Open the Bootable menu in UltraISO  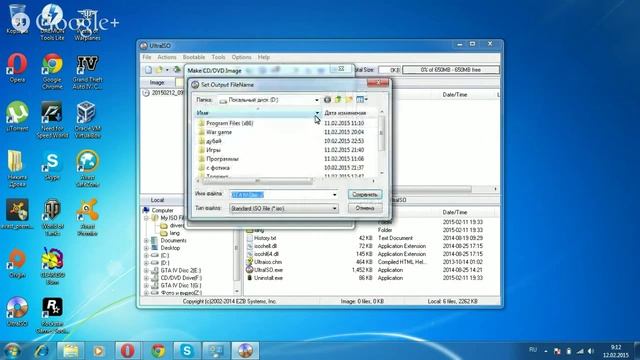tap(193, 57)
